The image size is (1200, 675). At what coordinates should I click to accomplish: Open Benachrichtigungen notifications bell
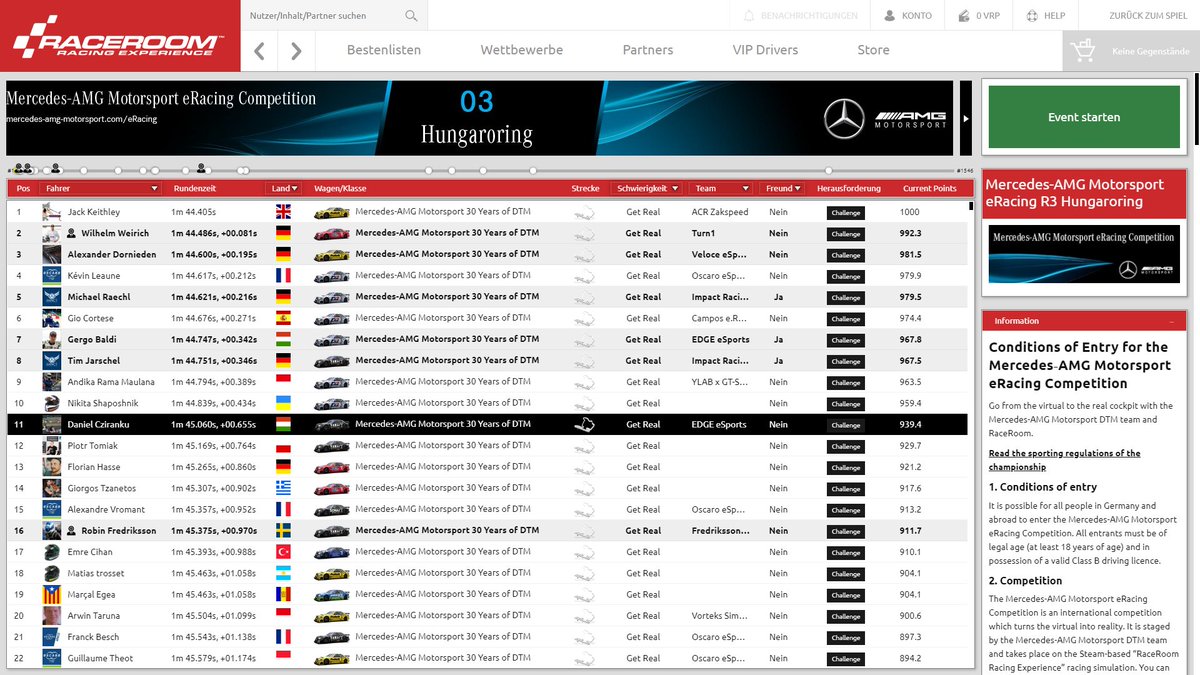(801, 16)
